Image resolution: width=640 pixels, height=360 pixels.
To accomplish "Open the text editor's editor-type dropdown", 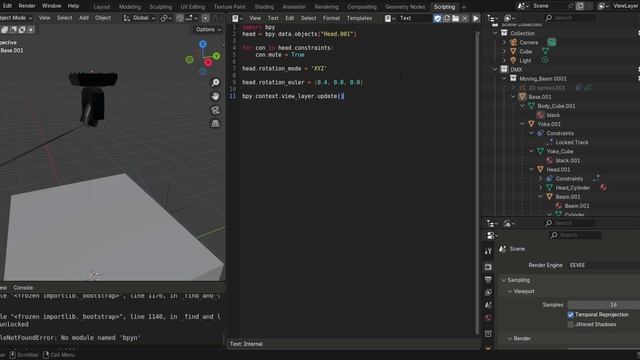I will click(237, 18).
